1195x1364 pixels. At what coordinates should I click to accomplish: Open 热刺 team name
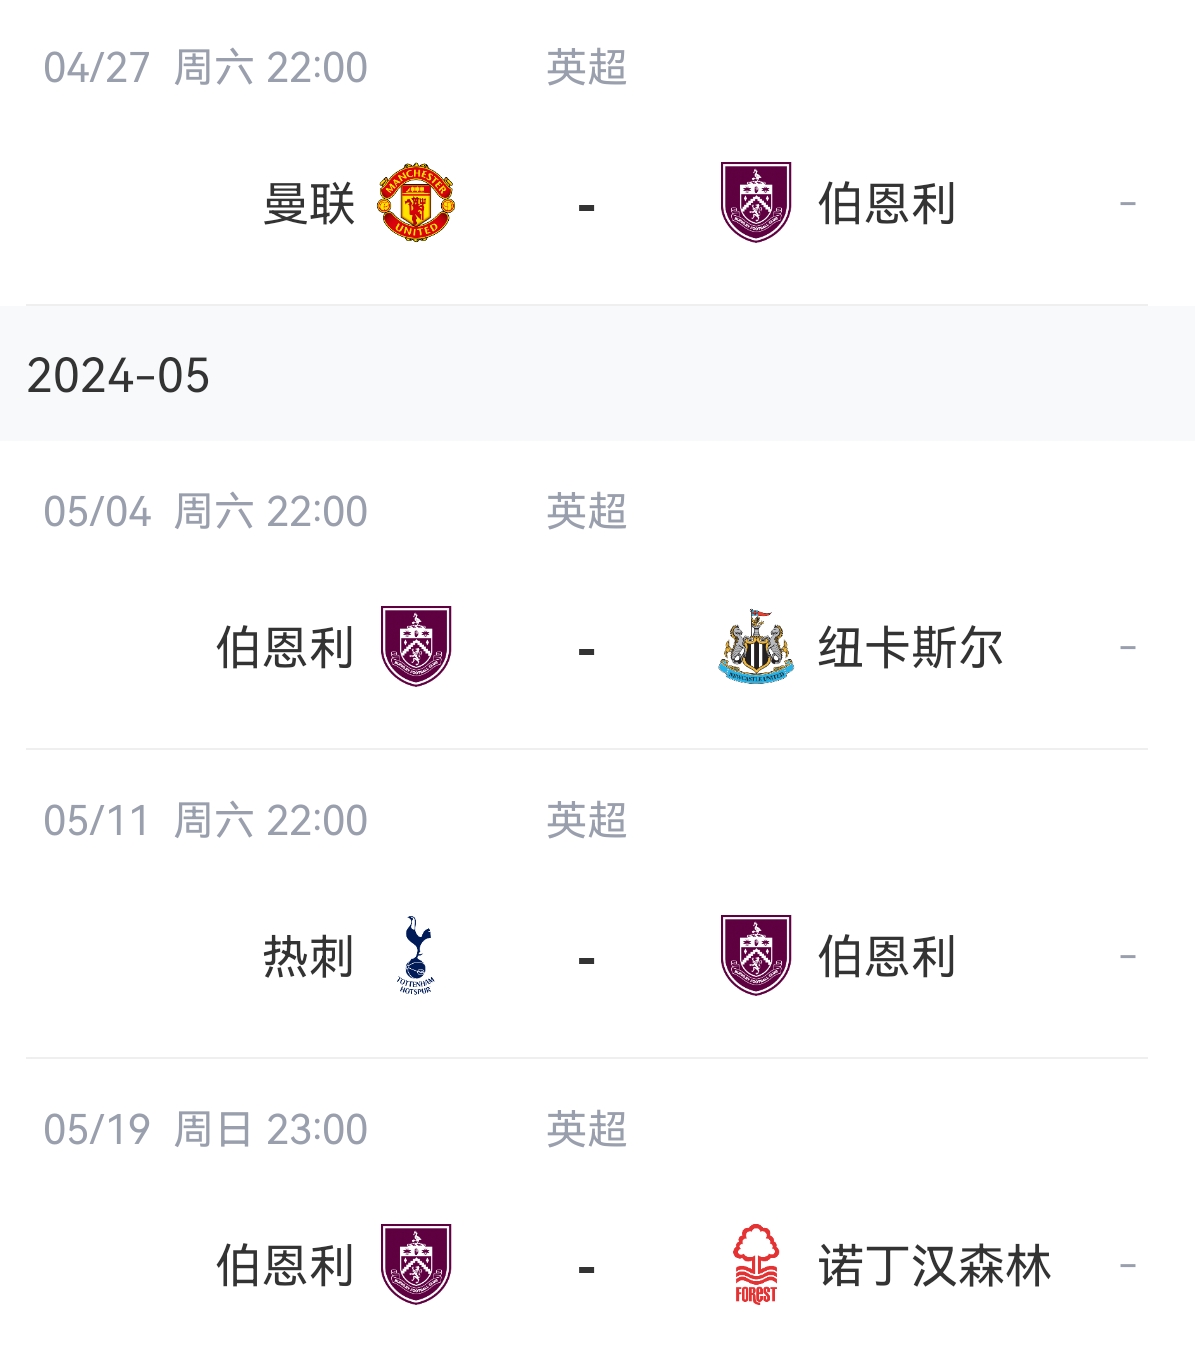click(309, 957)
